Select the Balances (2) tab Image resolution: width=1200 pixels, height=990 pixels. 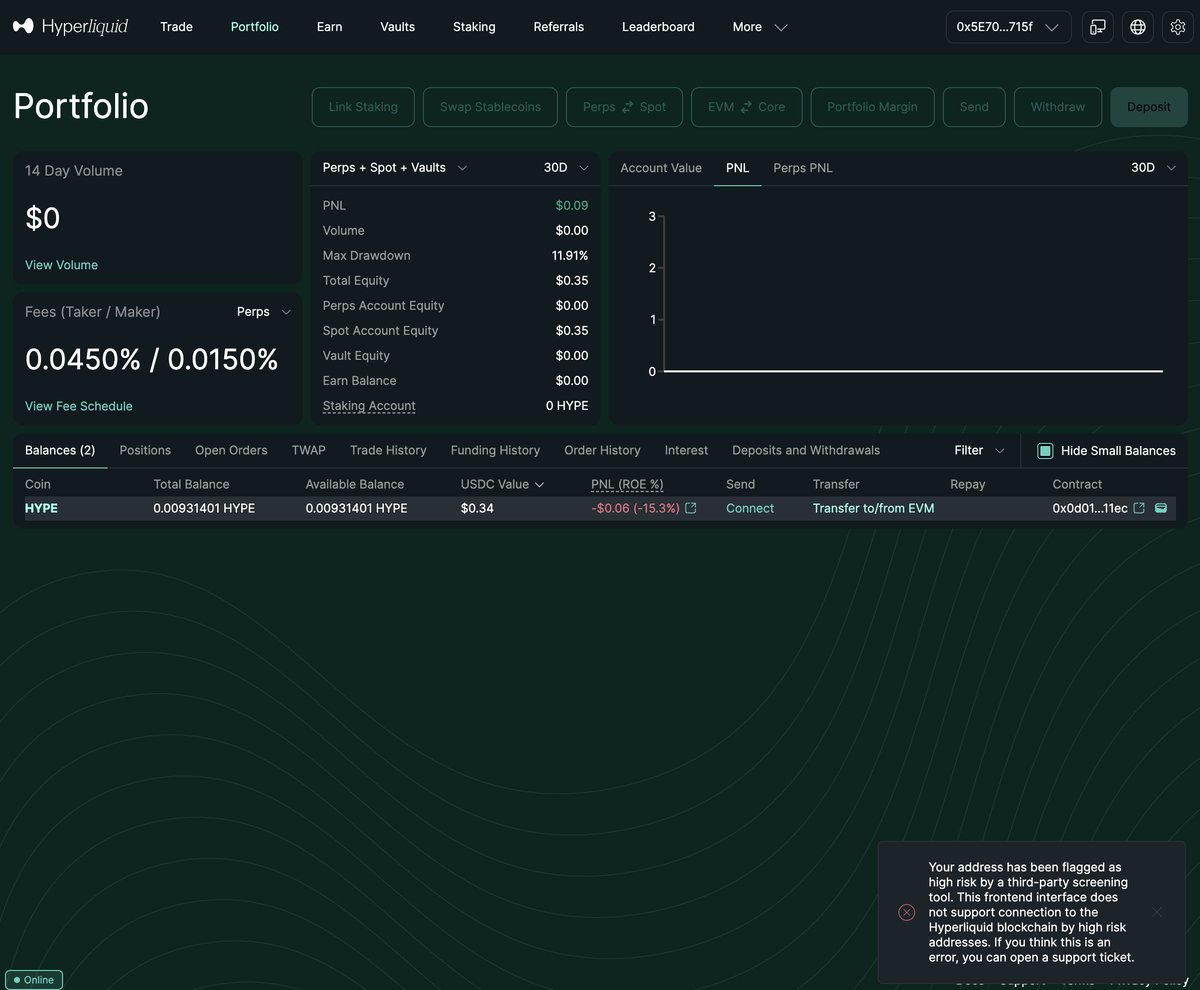click(60, 451)
